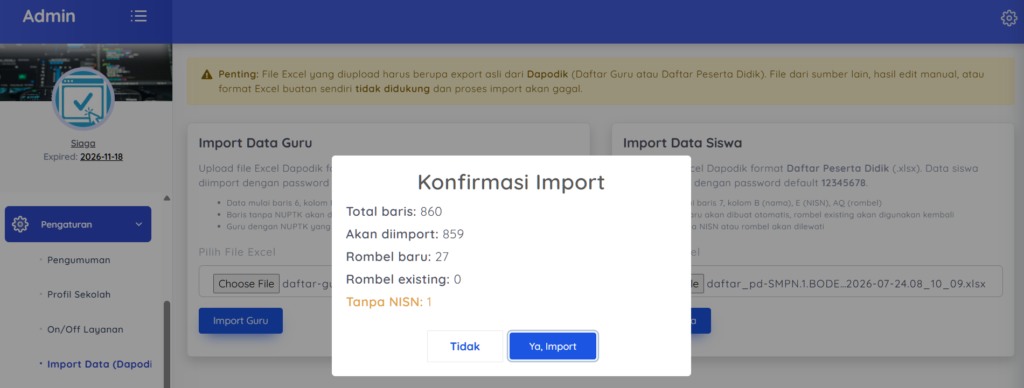Click the user profile avatar image
The image size is (1024, 388).
pyautogui.click(x=83, y=99)
